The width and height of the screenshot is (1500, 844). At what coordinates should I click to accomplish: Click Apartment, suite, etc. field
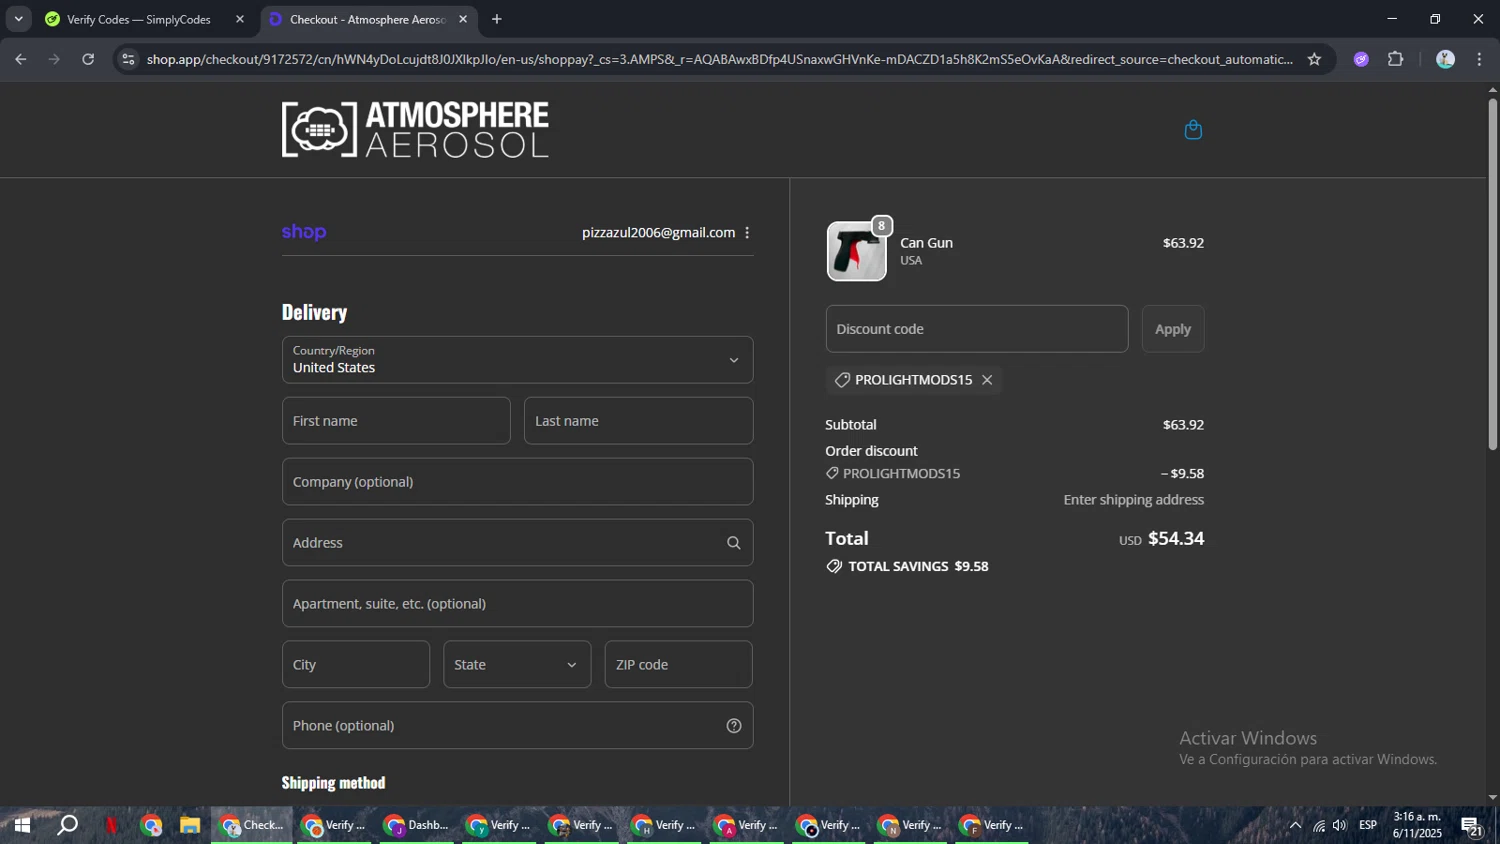(x=517, y=604)
